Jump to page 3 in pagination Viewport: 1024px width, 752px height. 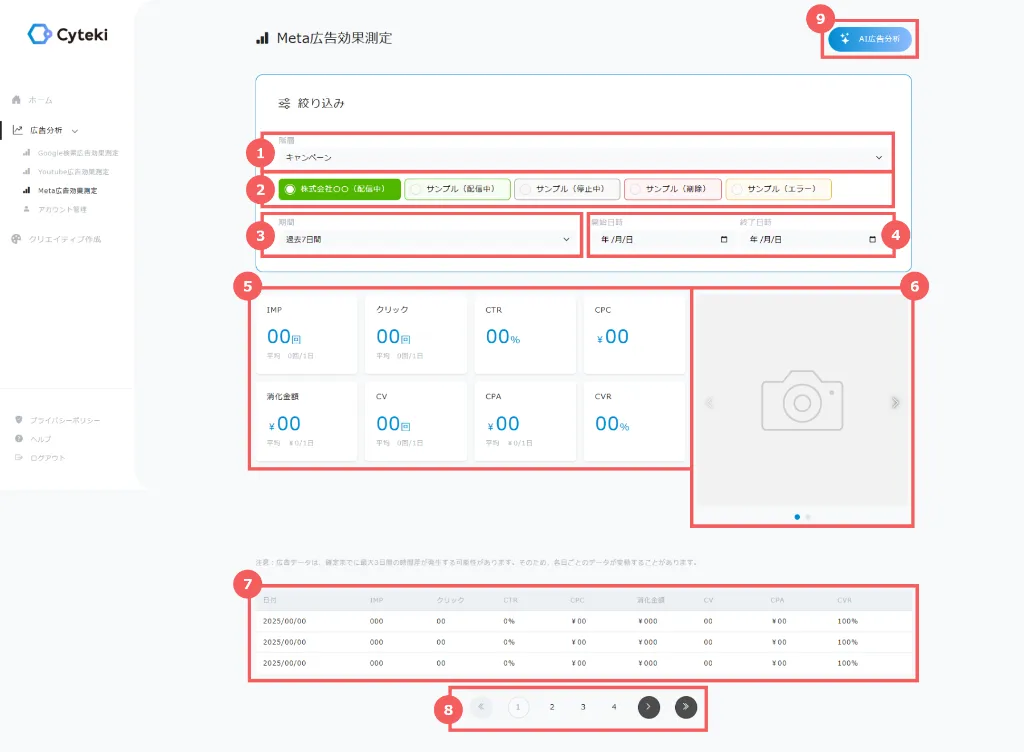point(583,707)
